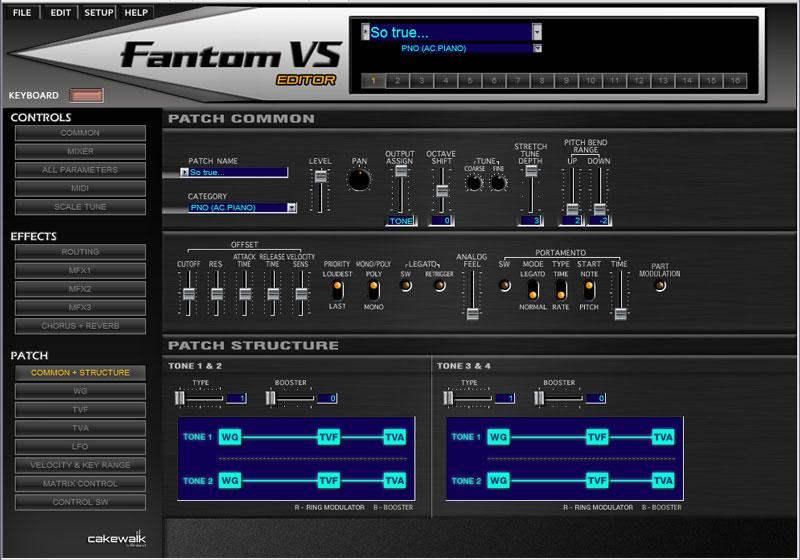Select the COMMON + STRUCTURE patch page

click(80, 373)
